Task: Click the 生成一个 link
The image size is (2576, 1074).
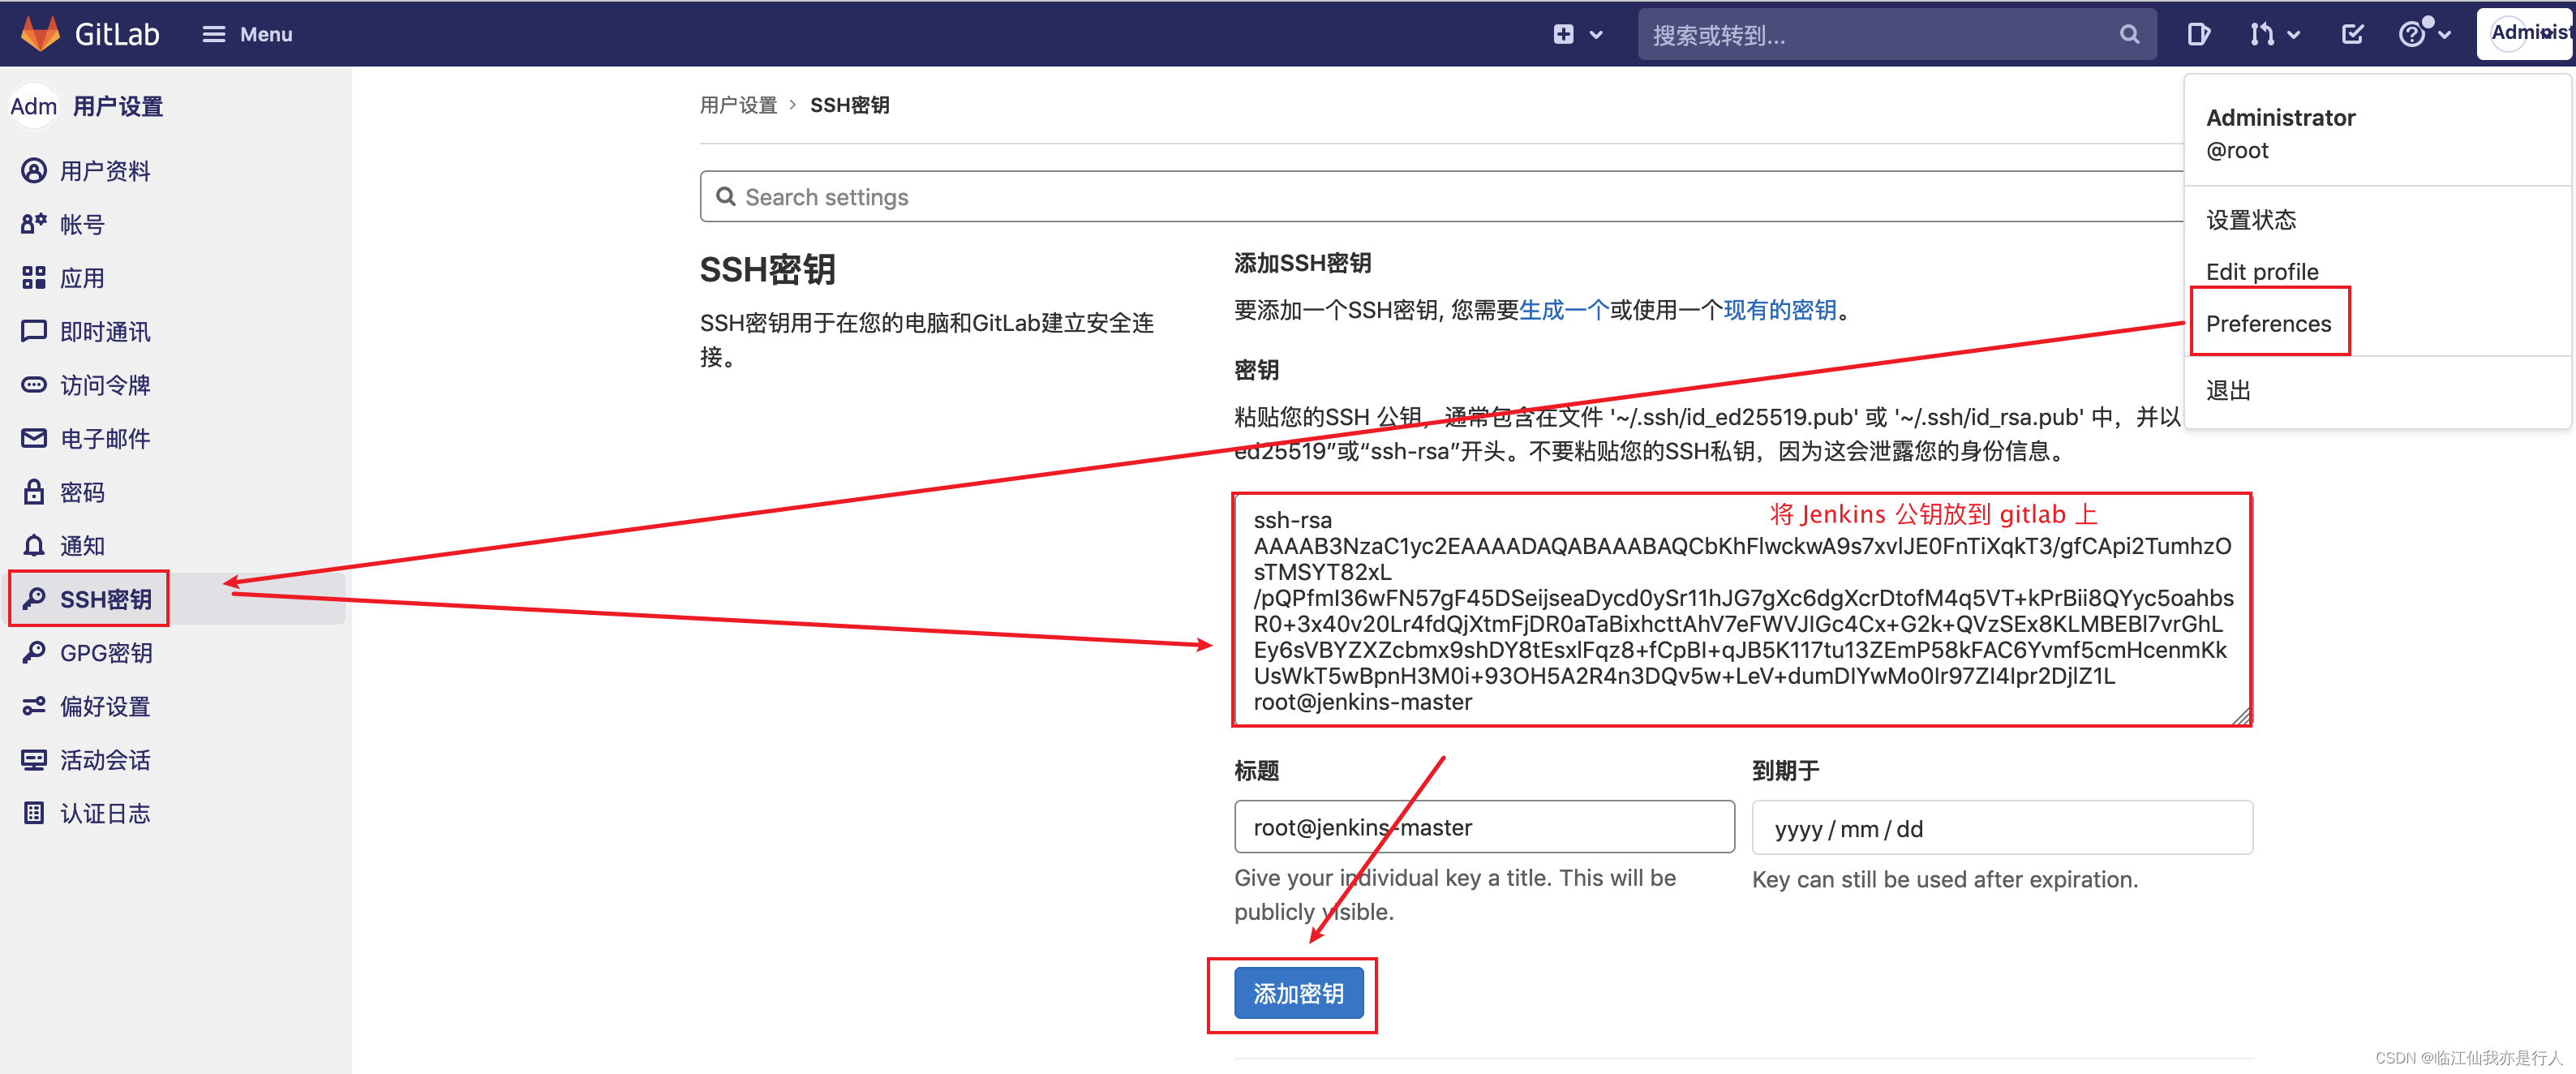Action: pos(1563,310)
